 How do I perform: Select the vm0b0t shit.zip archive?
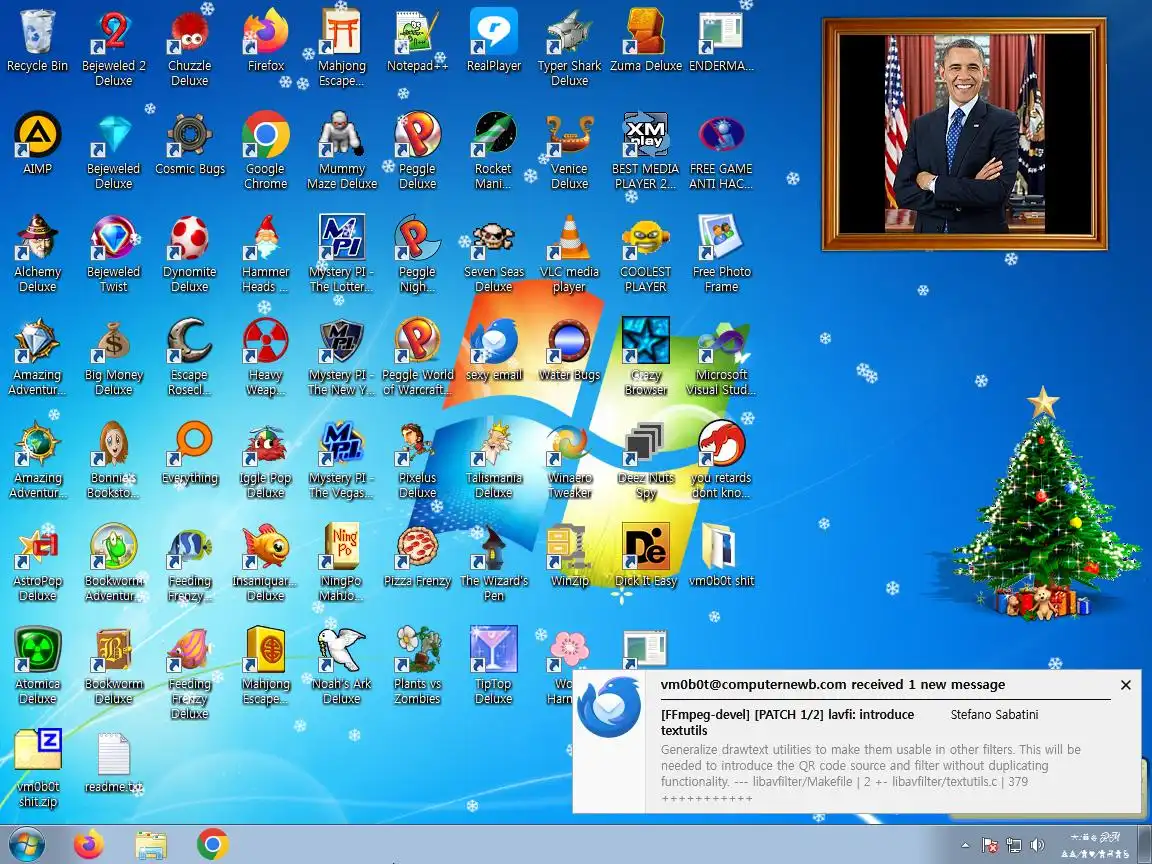37,768
